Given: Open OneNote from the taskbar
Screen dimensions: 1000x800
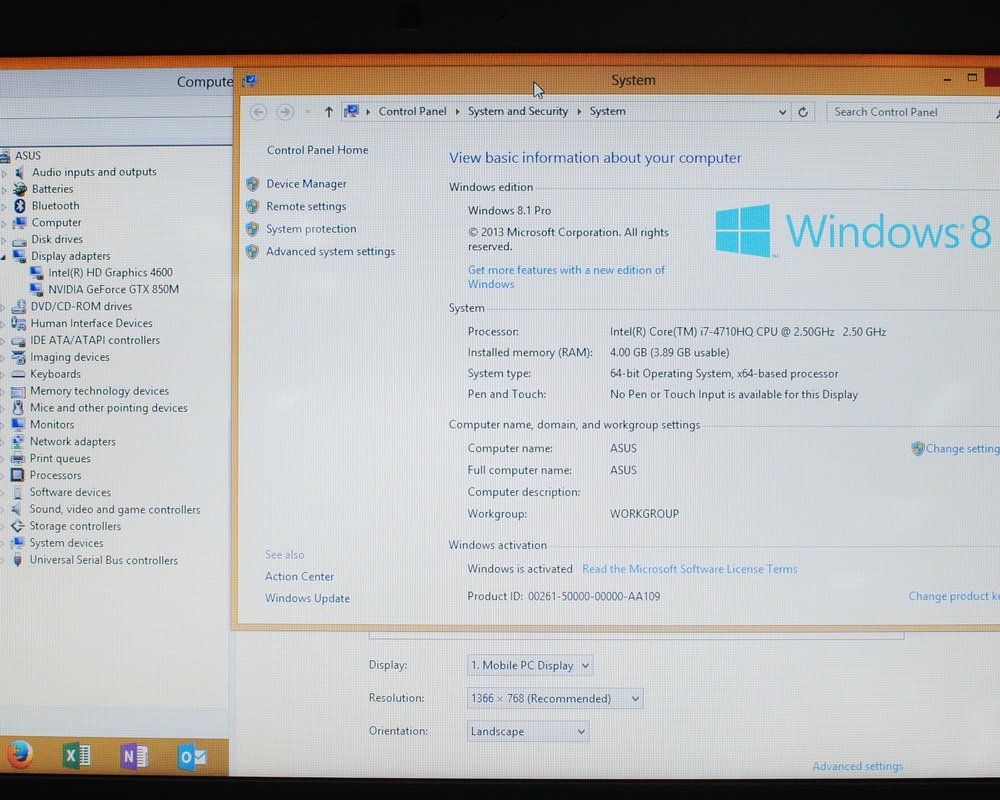Looking at the screenshot, I should (x=134, y=757).
